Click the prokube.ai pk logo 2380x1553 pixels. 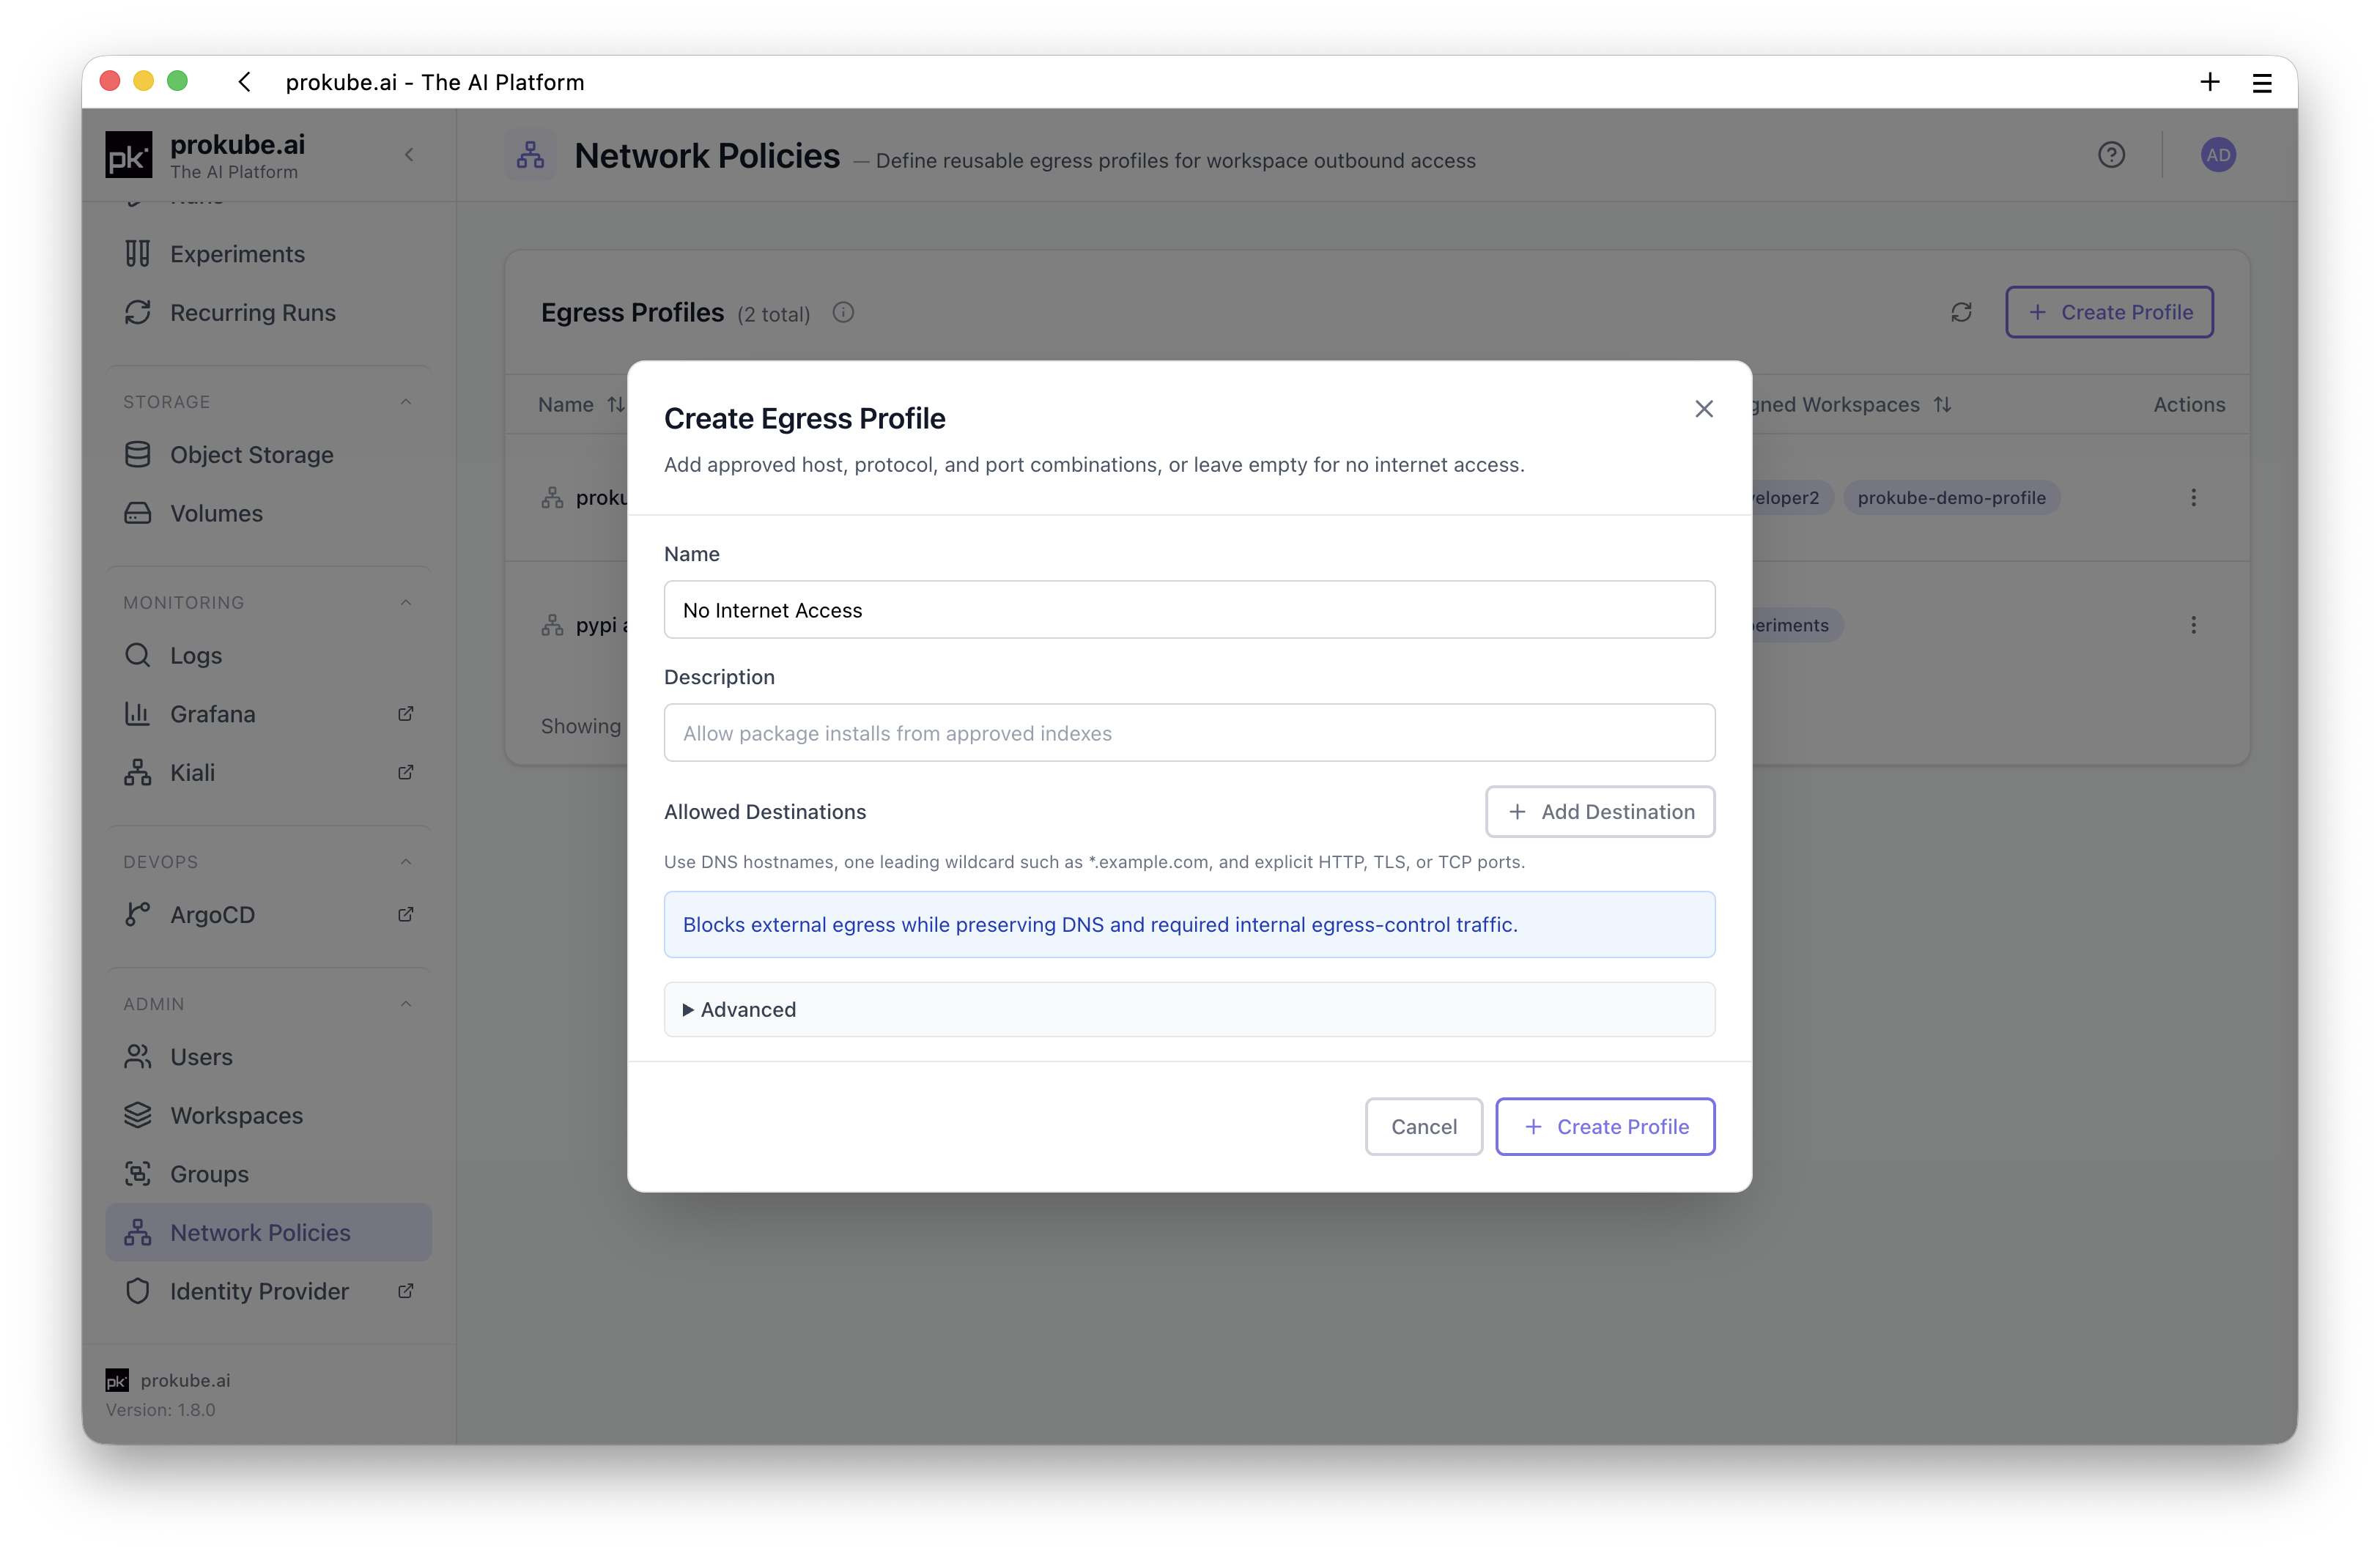tap(129, 155)
